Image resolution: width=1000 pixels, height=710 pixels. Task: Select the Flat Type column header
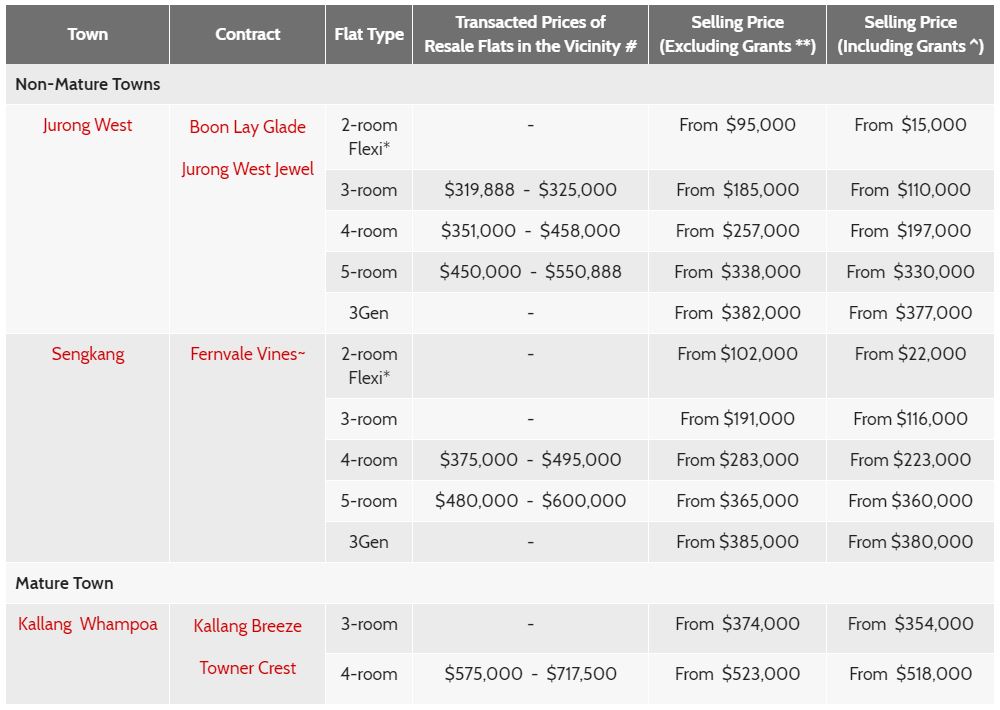(369, 34)
